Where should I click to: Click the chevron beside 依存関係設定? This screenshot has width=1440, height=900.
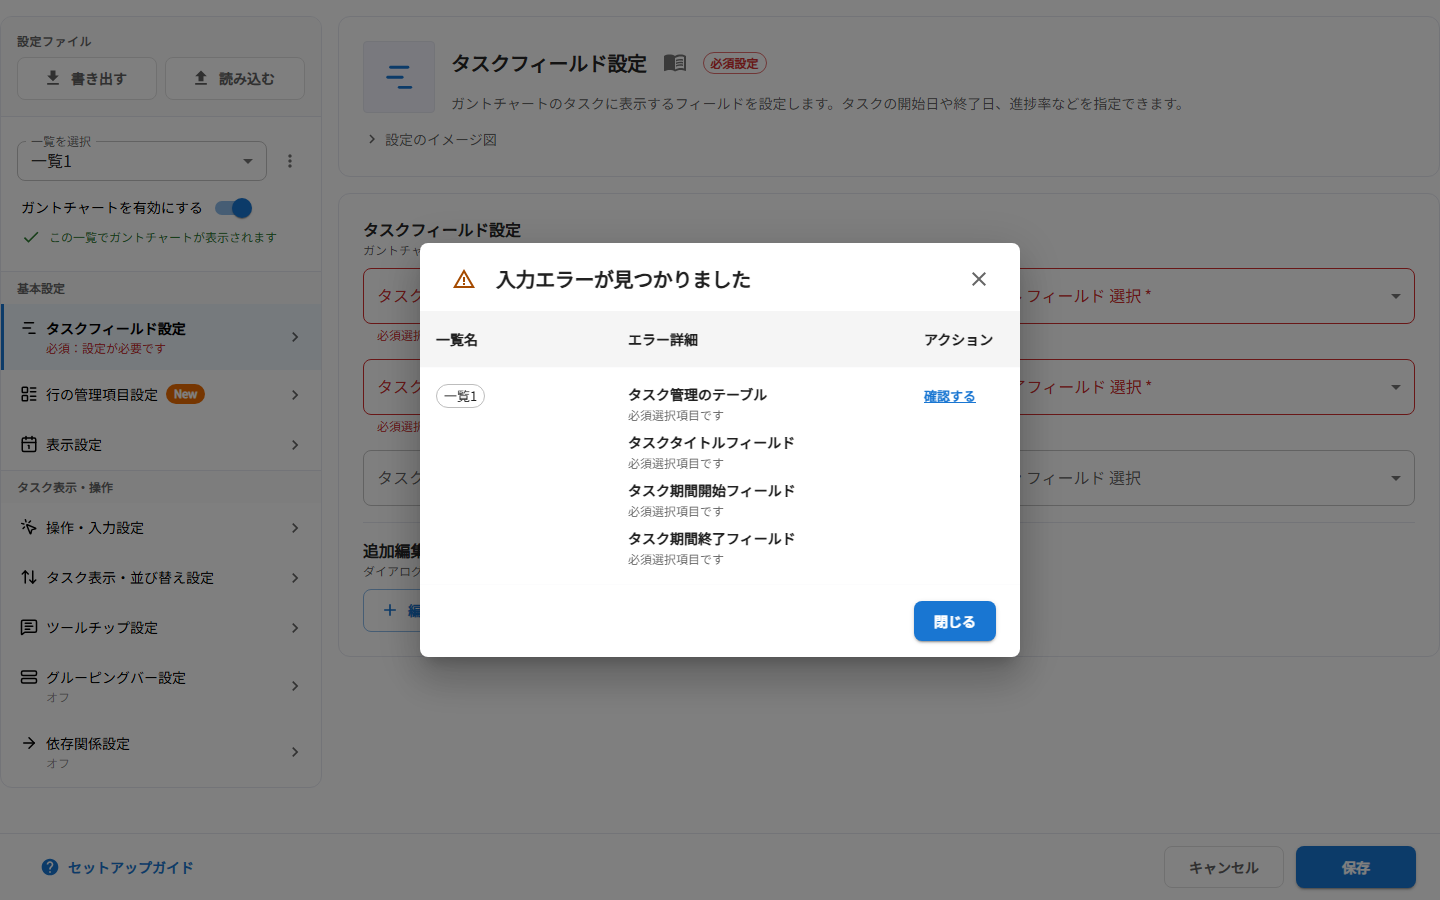pyautogui.click(x=295, y=752)
